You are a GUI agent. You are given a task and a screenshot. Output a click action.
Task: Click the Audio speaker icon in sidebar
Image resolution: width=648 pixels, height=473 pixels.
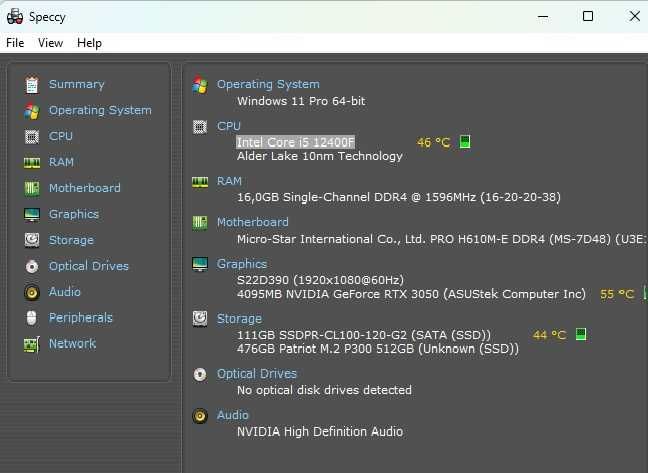pos(32,292)
